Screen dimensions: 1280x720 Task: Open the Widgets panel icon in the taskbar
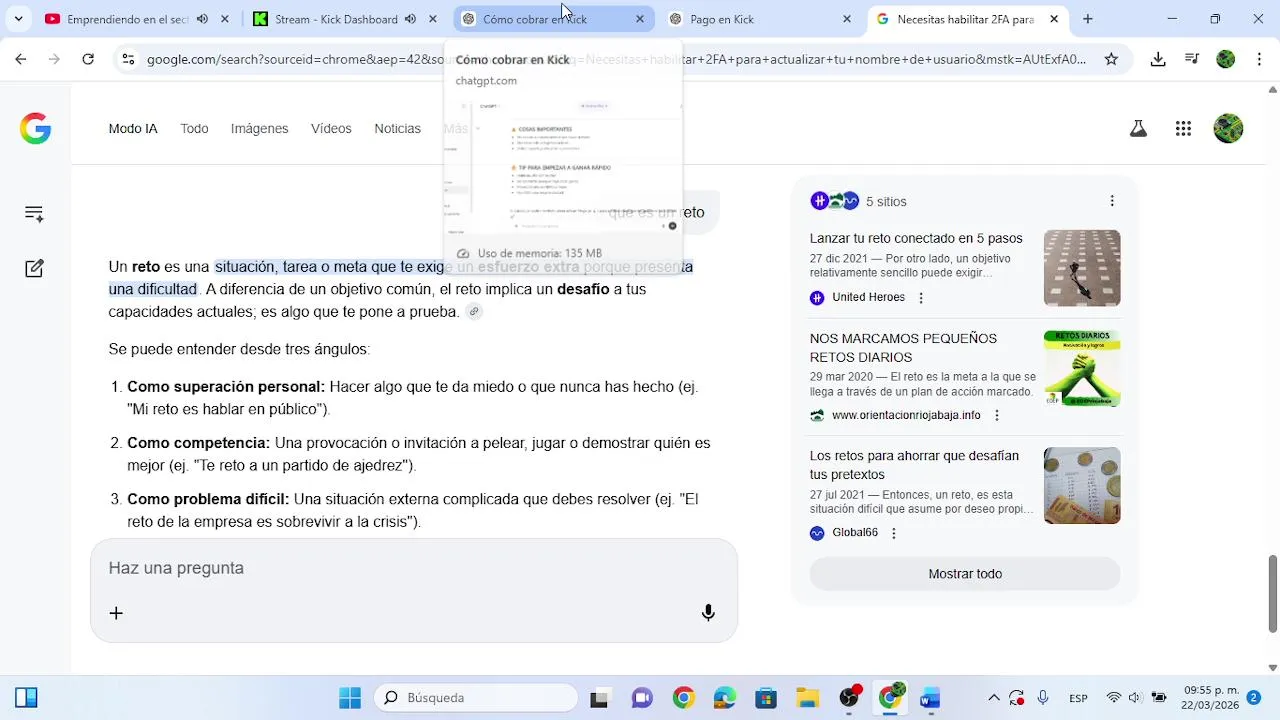[26, 698]
